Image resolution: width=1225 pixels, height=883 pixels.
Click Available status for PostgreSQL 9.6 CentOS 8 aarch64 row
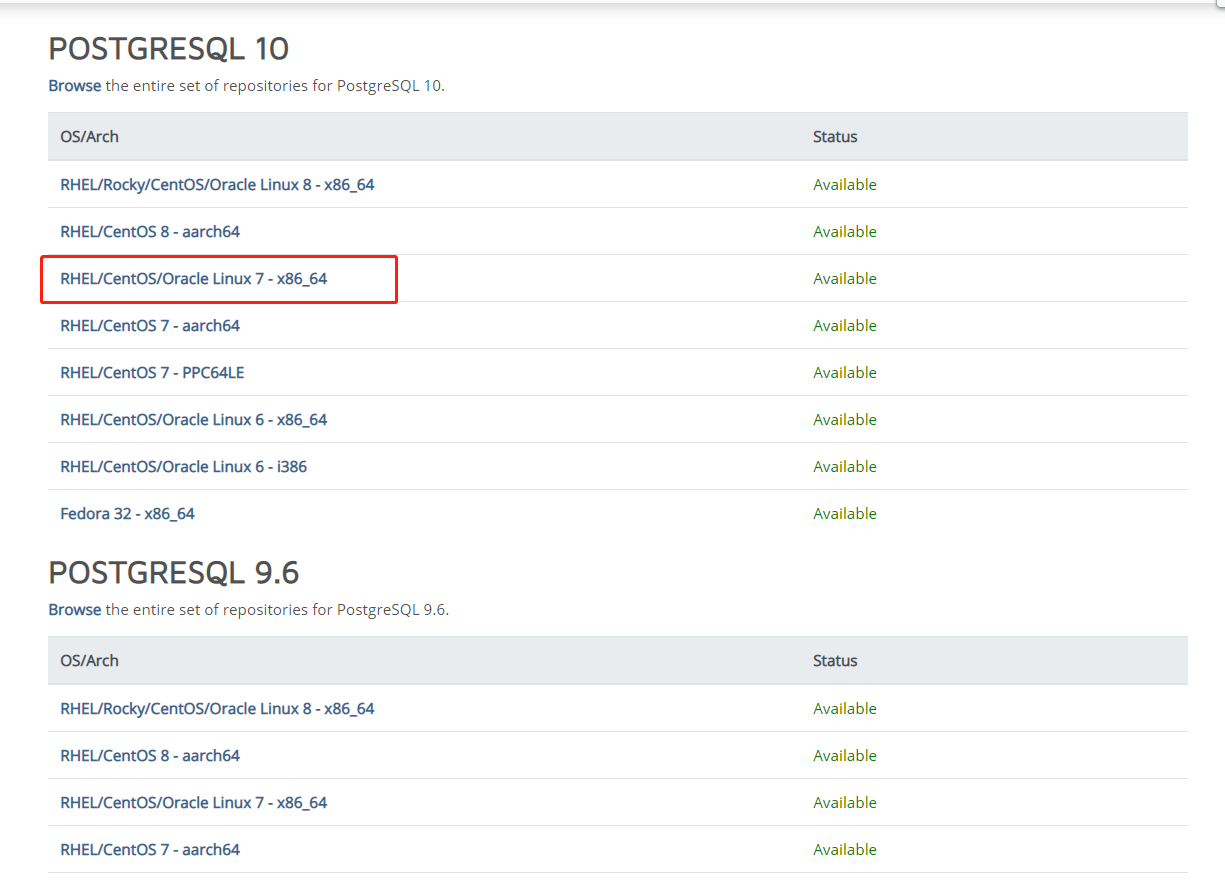click(845, 756)
